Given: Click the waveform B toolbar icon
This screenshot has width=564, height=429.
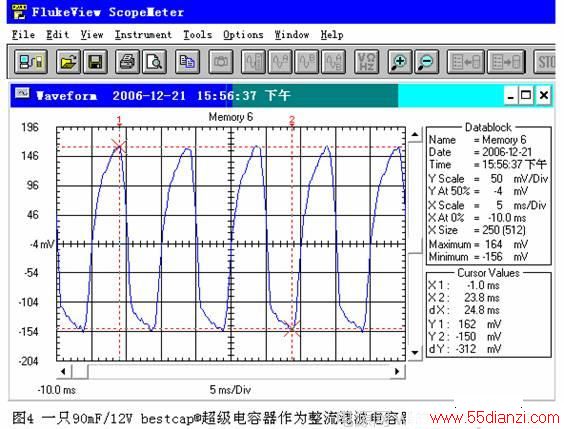Looking at the screenshot, I should [306, 62].
